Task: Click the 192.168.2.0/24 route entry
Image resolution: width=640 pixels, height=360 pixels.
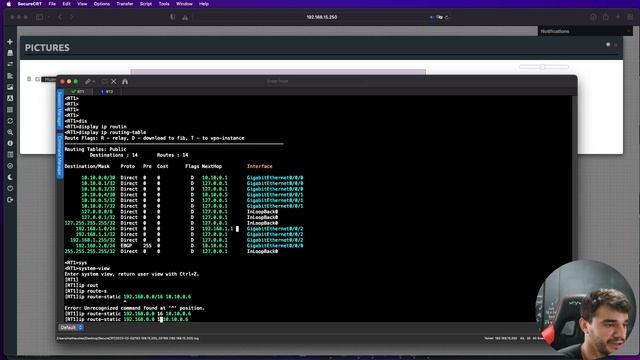Action: [x=95, y=246]
